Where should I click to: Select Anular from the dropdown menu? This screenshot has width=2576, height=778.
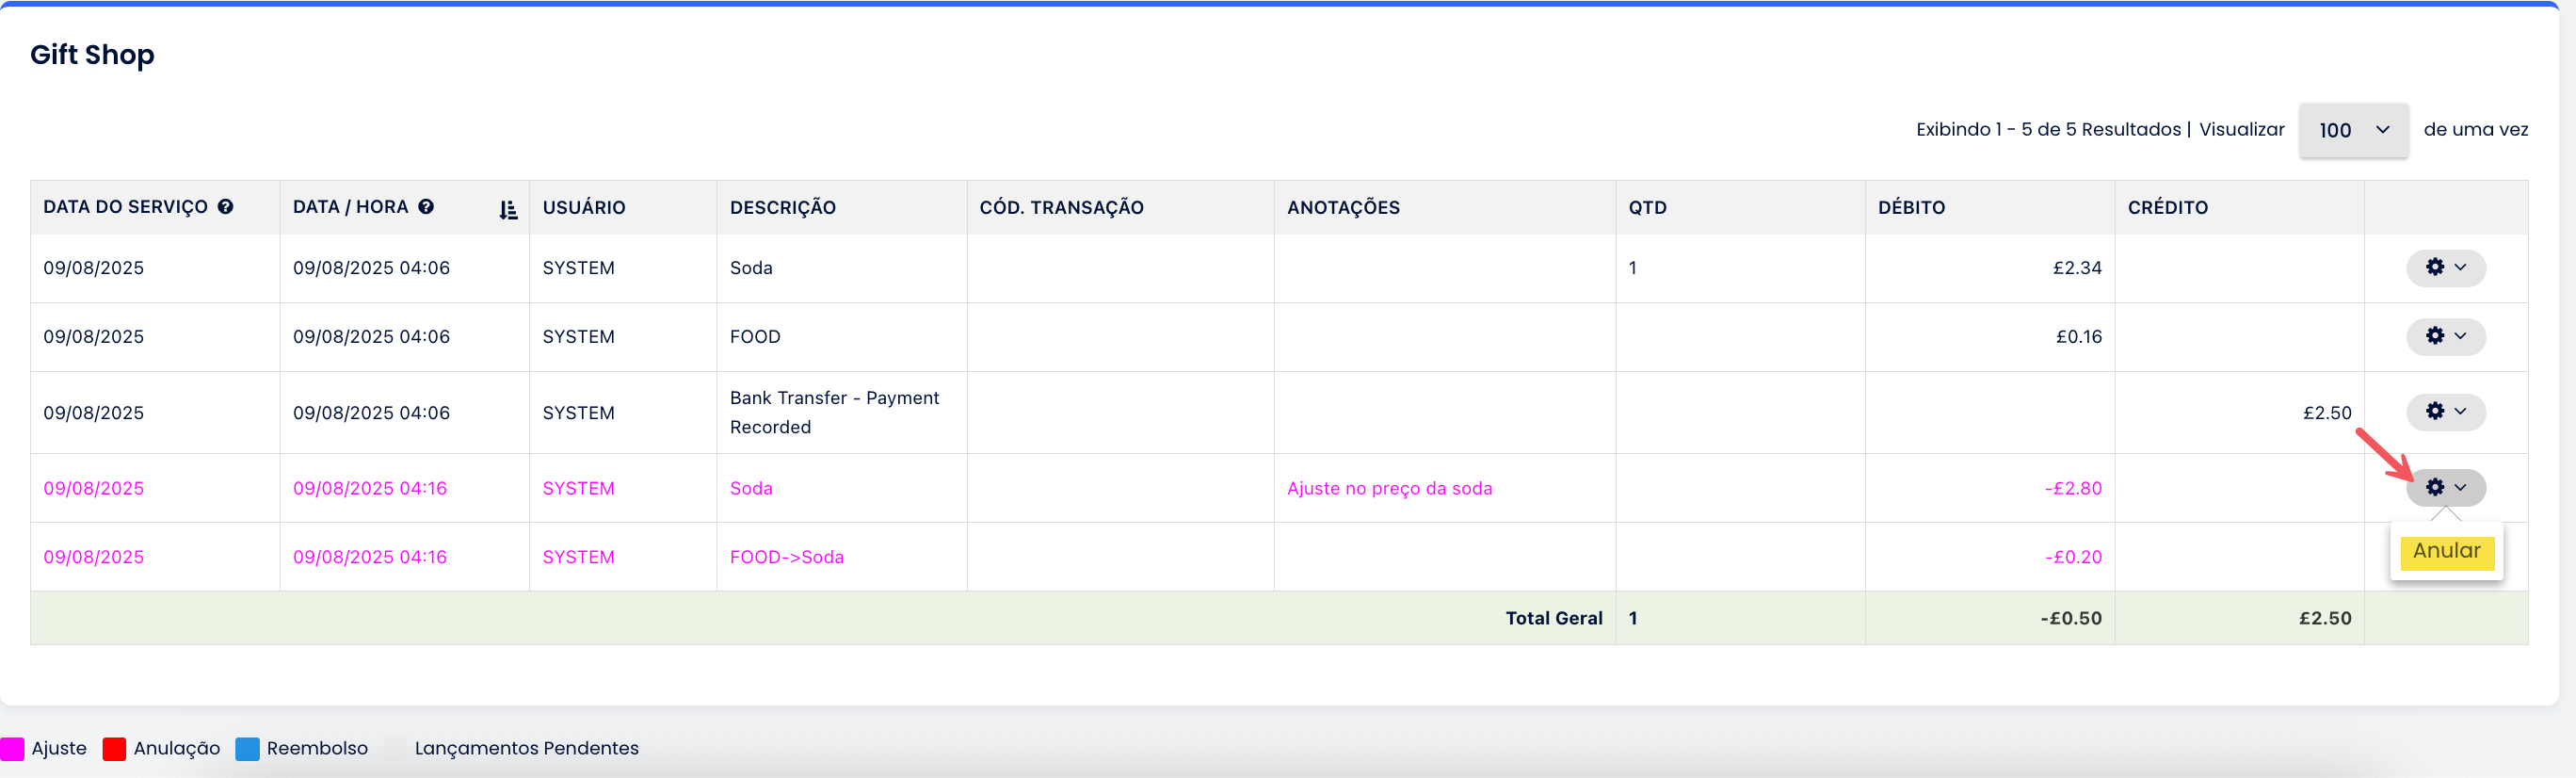(x=2445, y=551)
